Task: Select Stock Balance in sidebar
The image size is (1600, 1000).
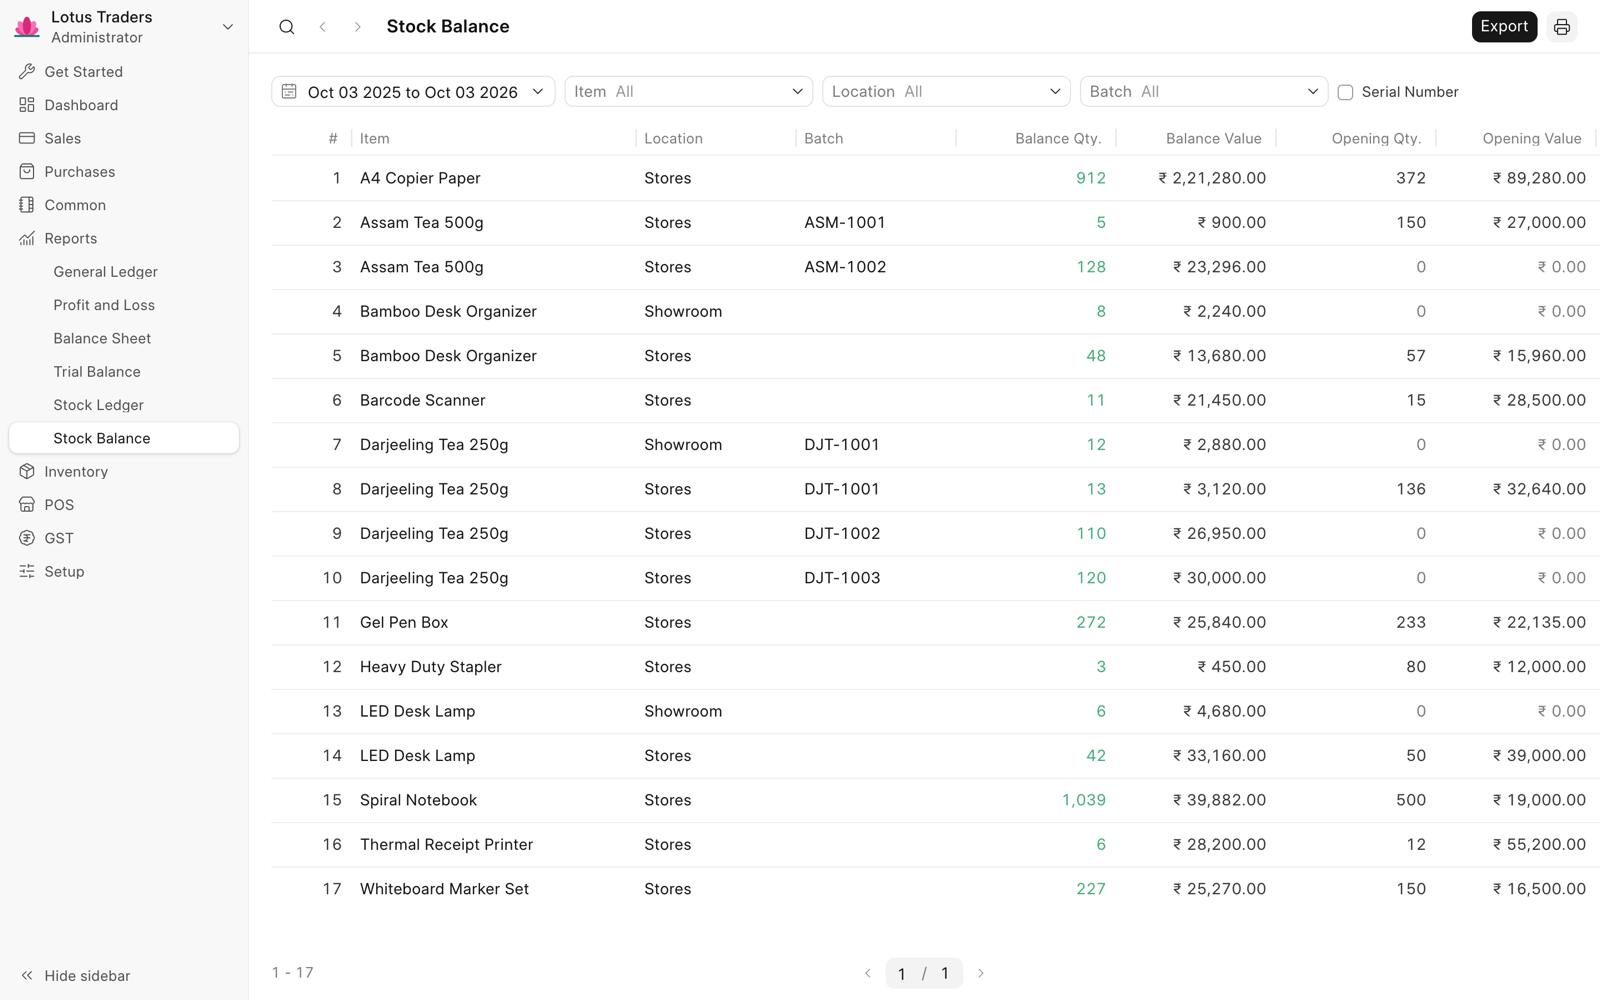Action: [124, 438]
